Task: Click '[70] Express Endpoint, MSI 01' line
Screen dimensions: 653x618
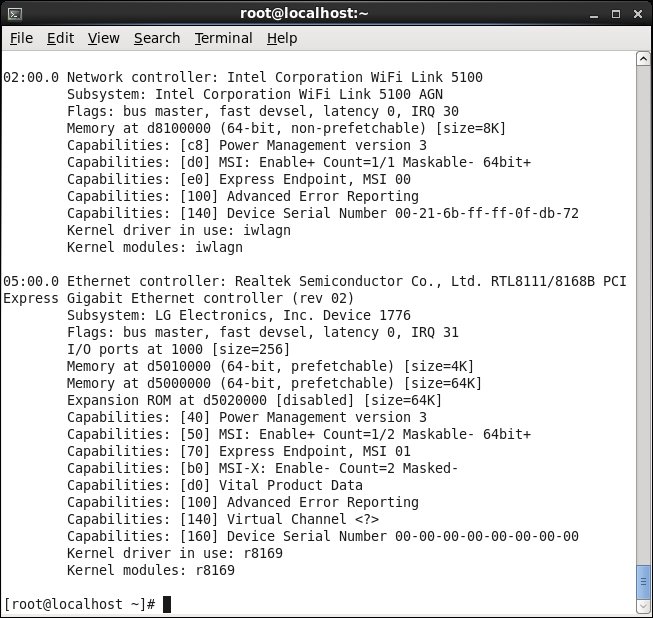Action: tap(239, 451)
